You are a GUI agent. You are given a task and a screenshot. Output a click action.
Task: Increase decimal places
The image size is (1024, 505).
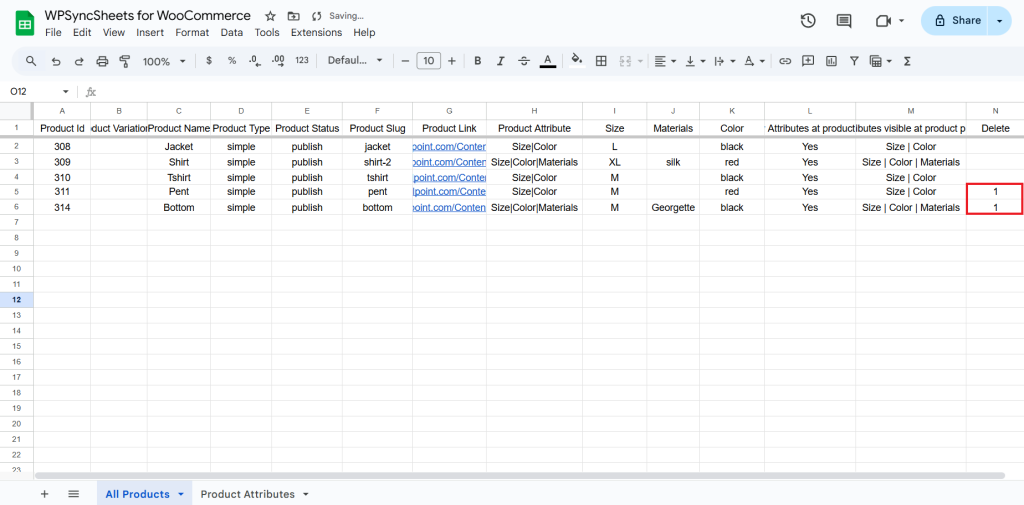(x=278, y=61)
